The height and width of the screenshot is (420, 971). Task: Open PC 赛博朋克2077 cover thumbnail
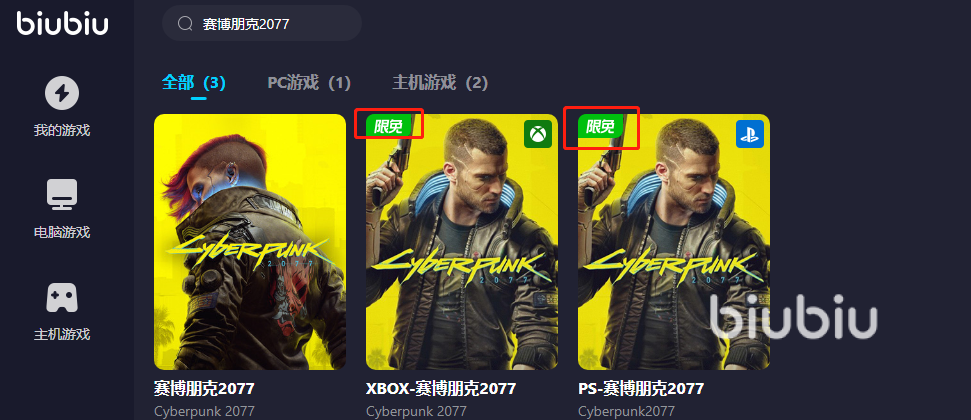tap(250, 242)
